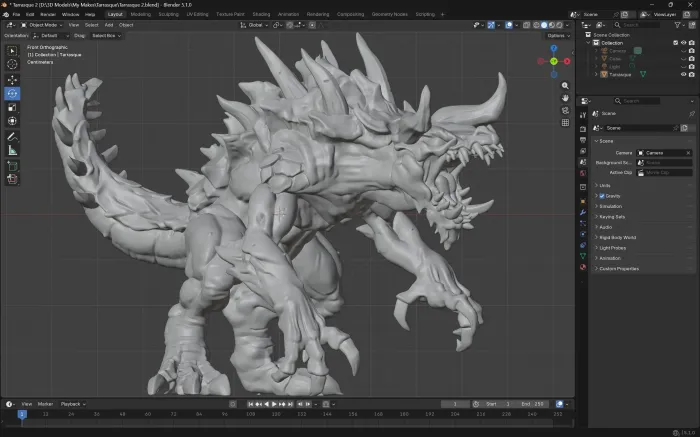Click the End frame 250 field
This screenshot has width=700, height=437.
tap(534, 404)
